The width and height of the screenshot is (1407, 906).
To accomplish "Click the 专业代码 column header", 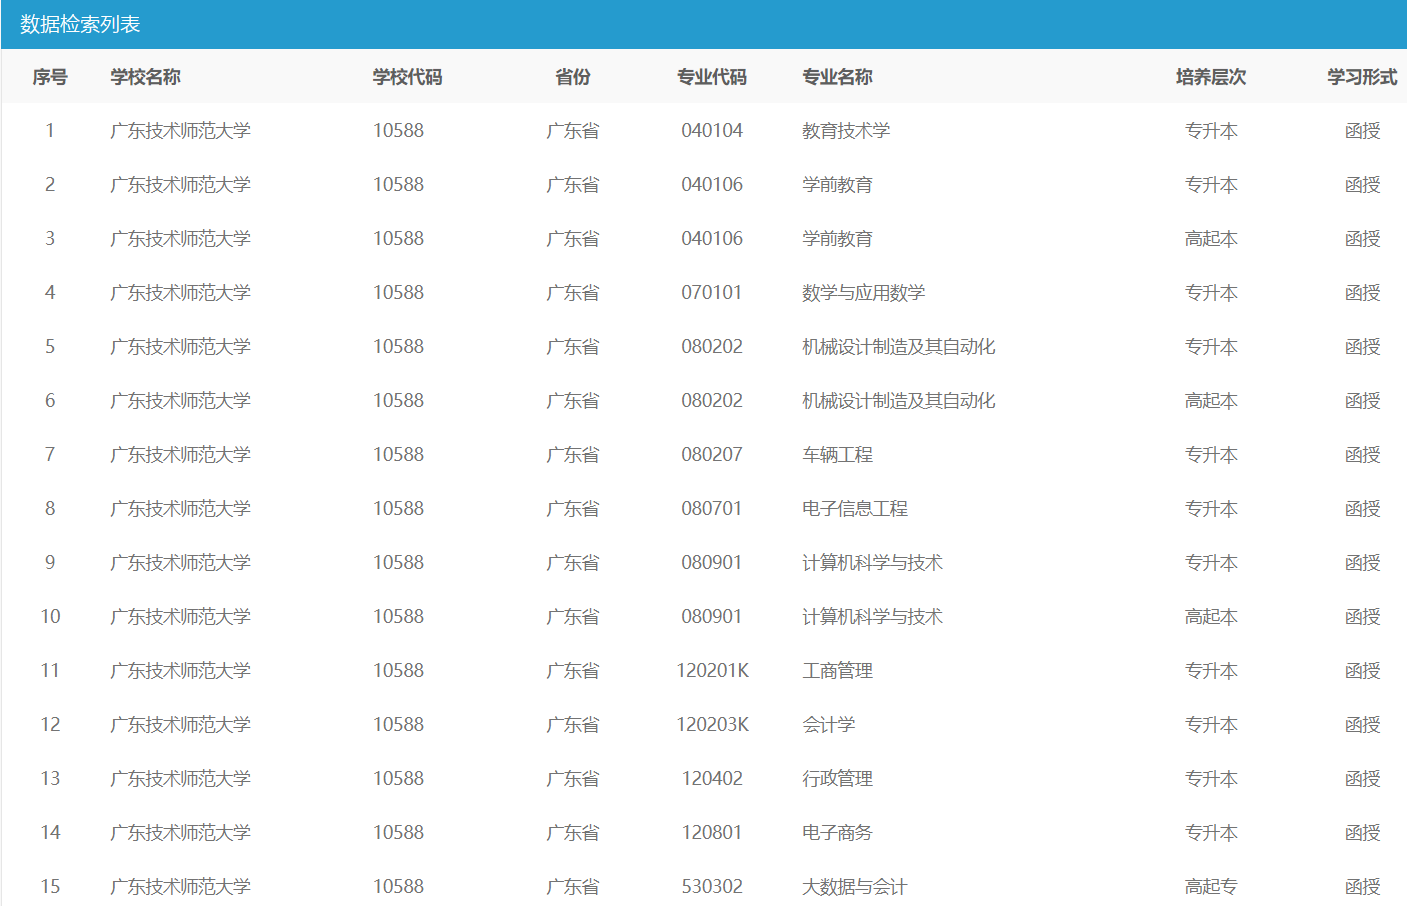I will tap(712, 77).
